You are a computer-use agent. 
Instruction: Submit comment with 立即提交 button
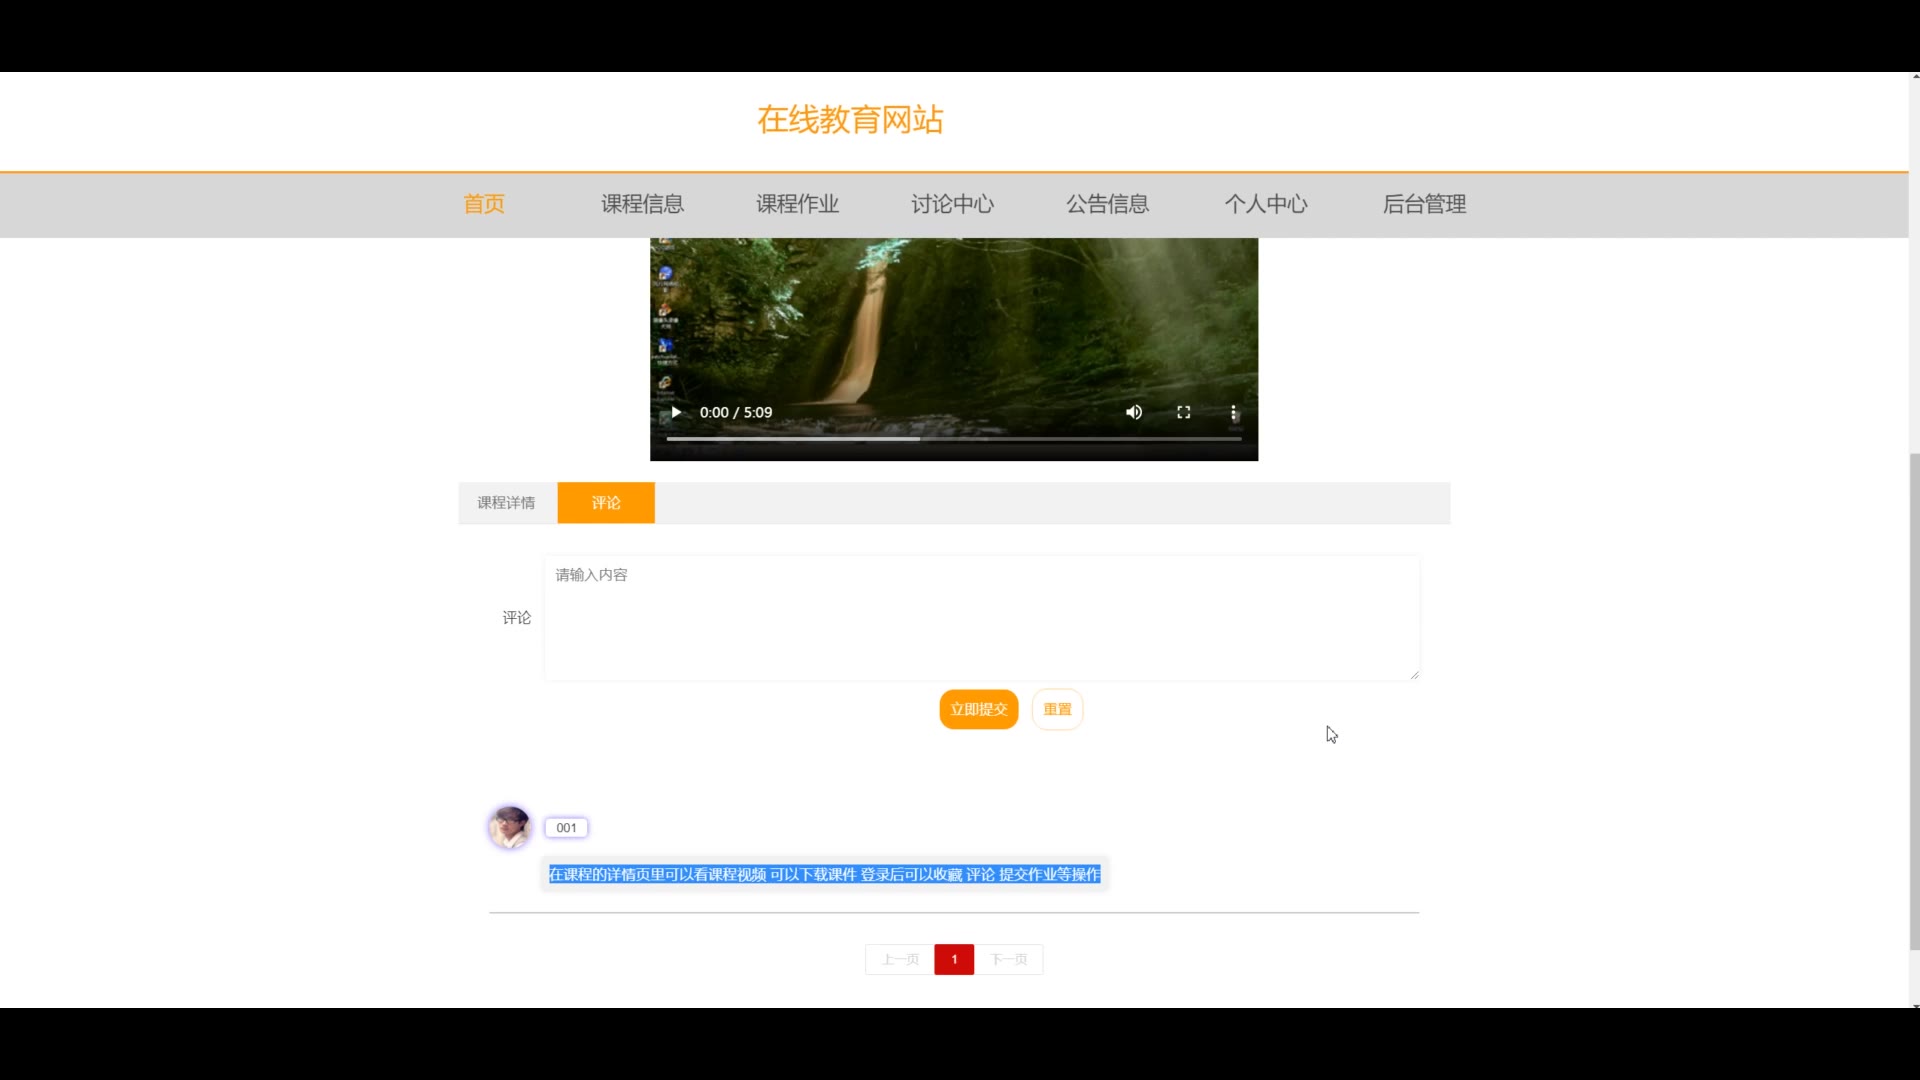click(x=979, y=709)
